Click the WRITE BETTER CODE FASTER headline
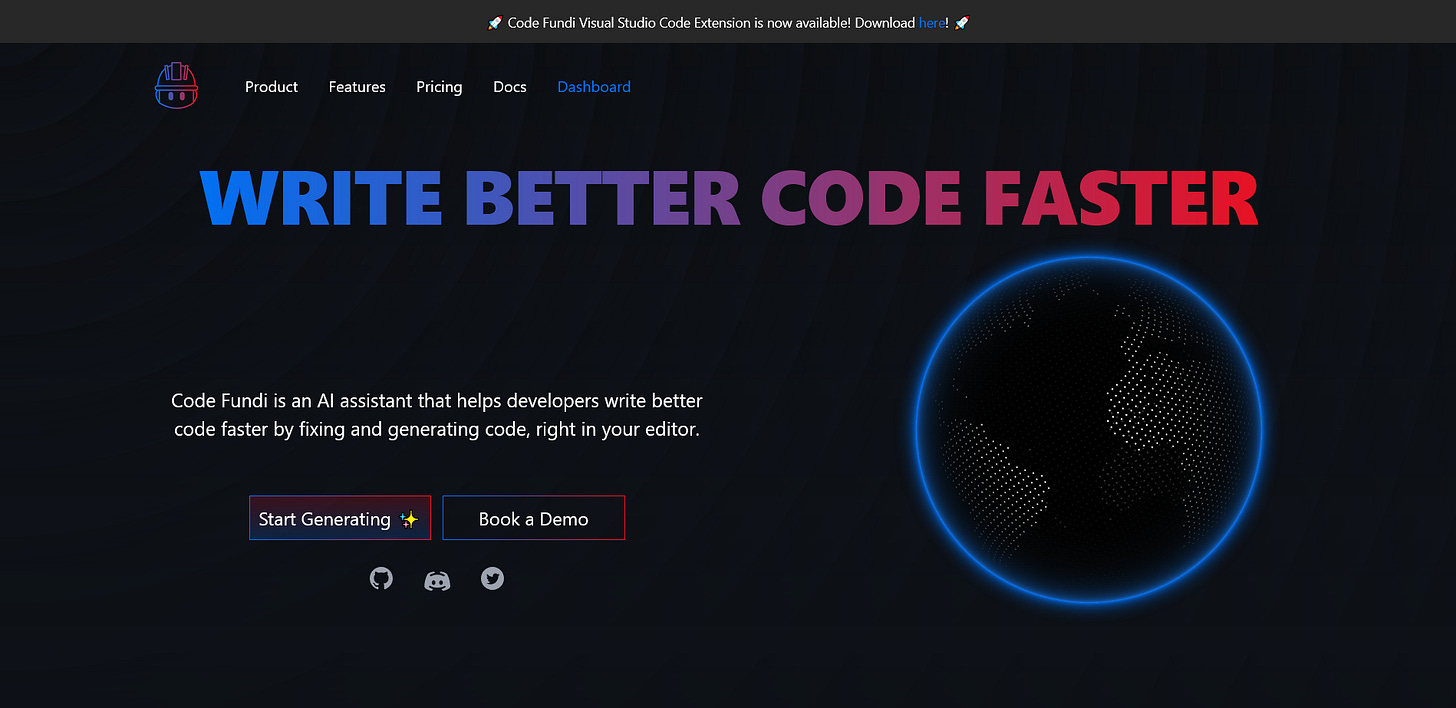The width and height of the screenshot is (1456, 708). (728, 198)
